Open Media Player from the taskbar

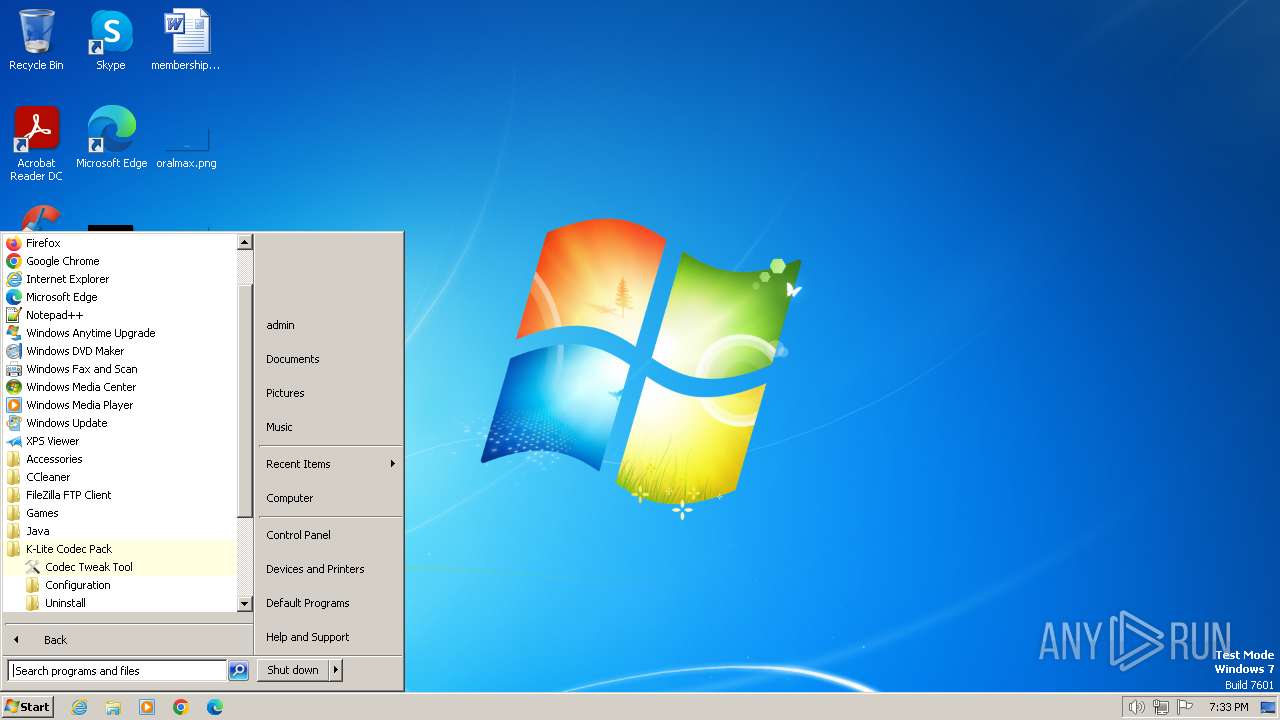[147, 707]
